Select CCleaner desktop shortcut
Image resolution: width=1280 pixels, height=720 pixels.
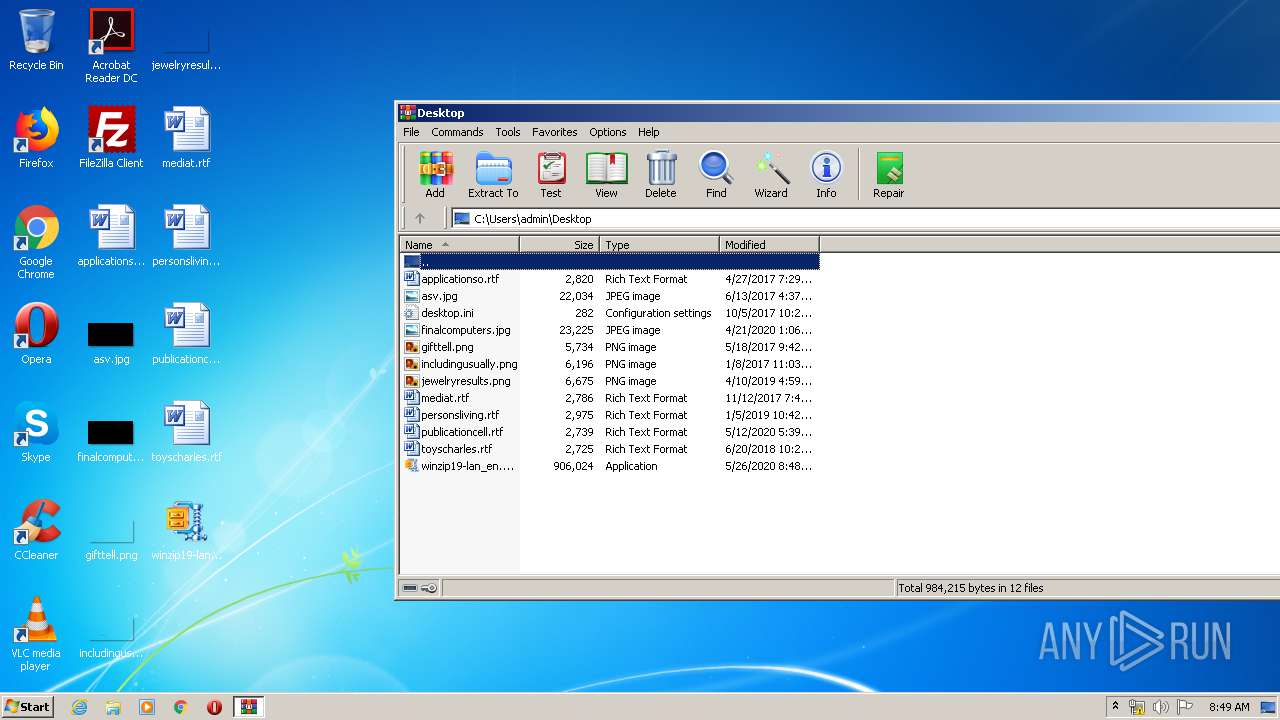pos(36,531)
